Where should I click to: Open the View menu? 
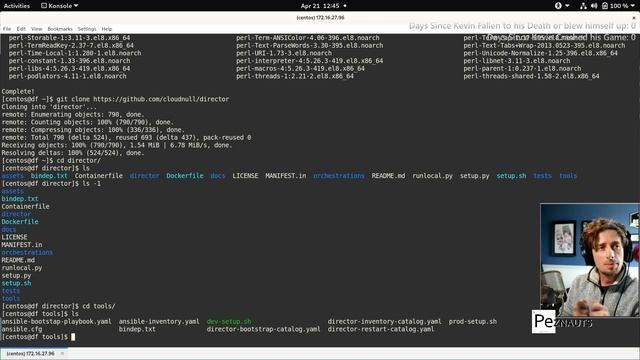tap(36, 29)
